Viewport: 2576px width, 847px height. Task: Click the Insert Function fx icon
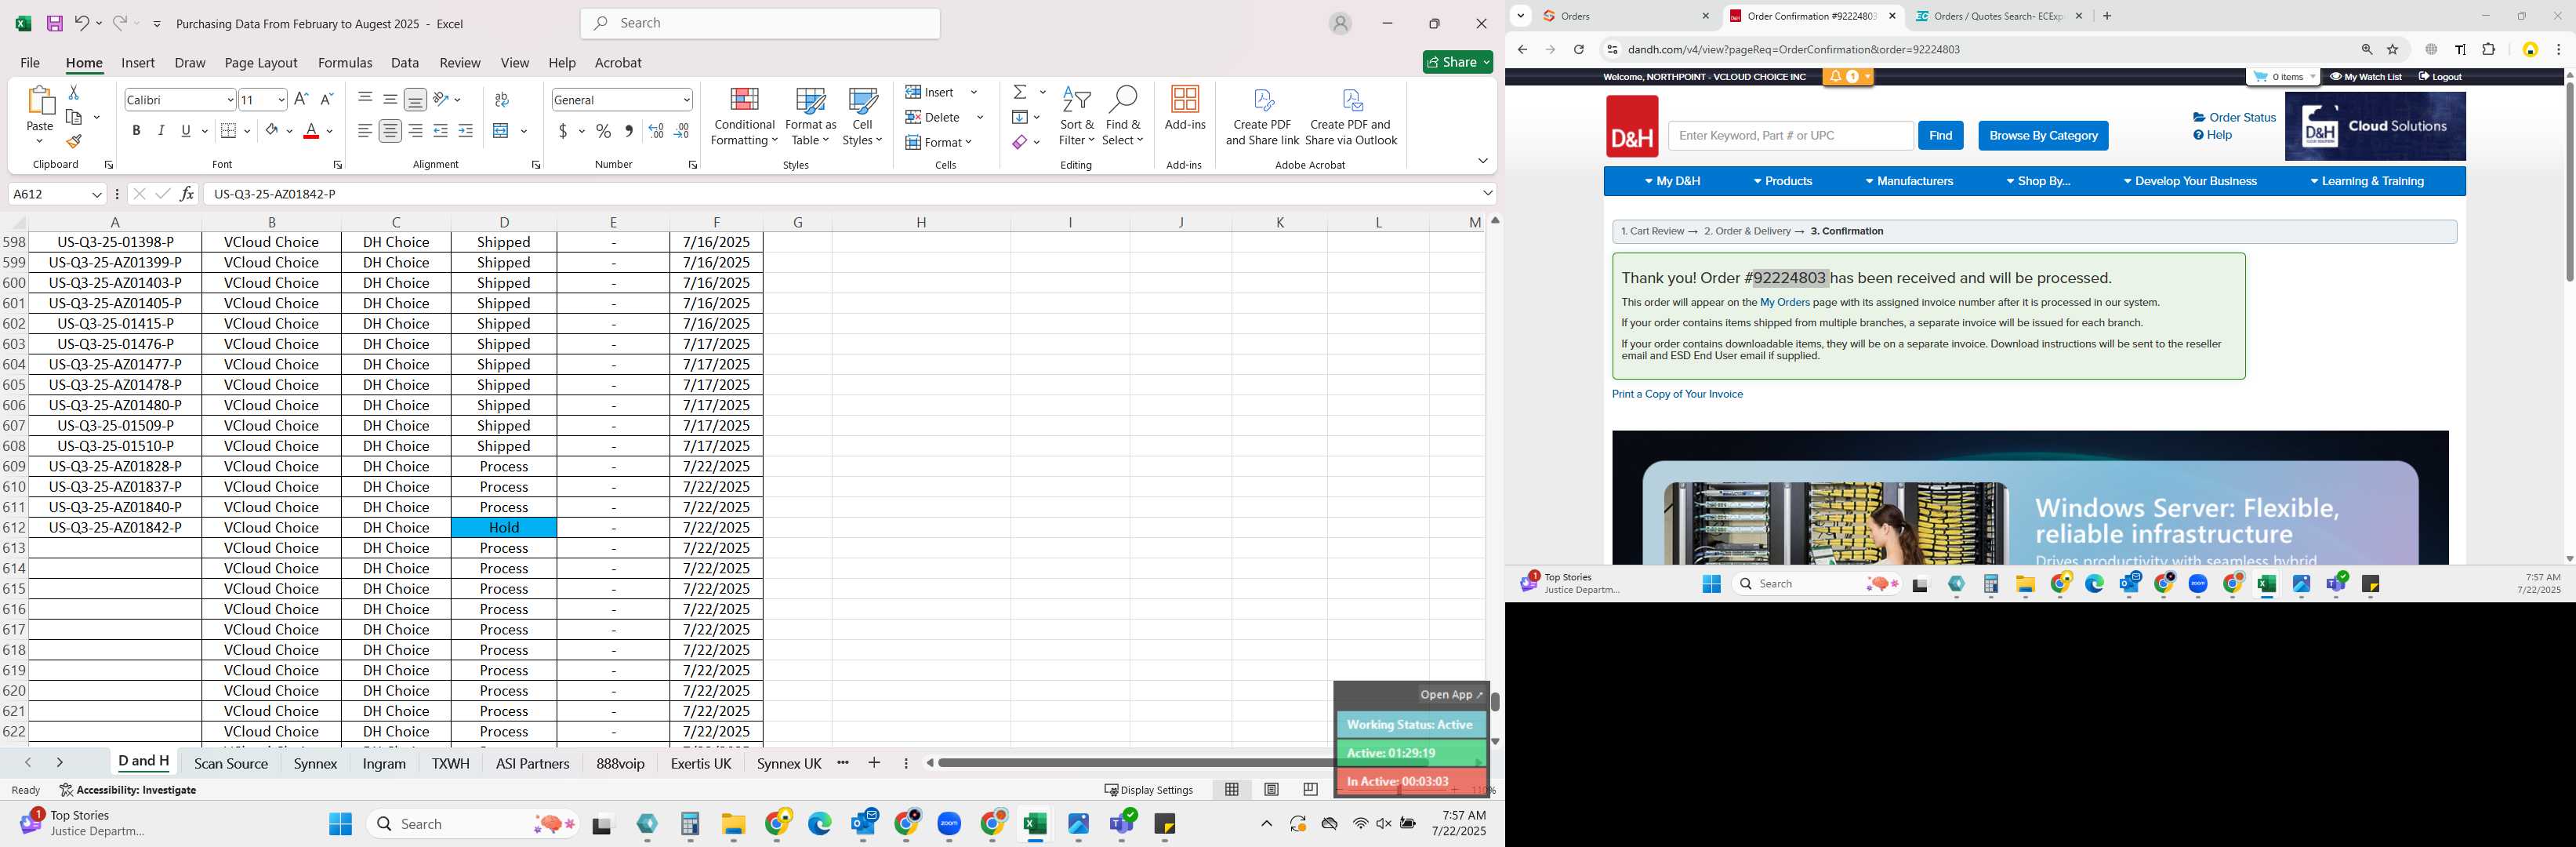pyautogui.click(x=187, y=193)
